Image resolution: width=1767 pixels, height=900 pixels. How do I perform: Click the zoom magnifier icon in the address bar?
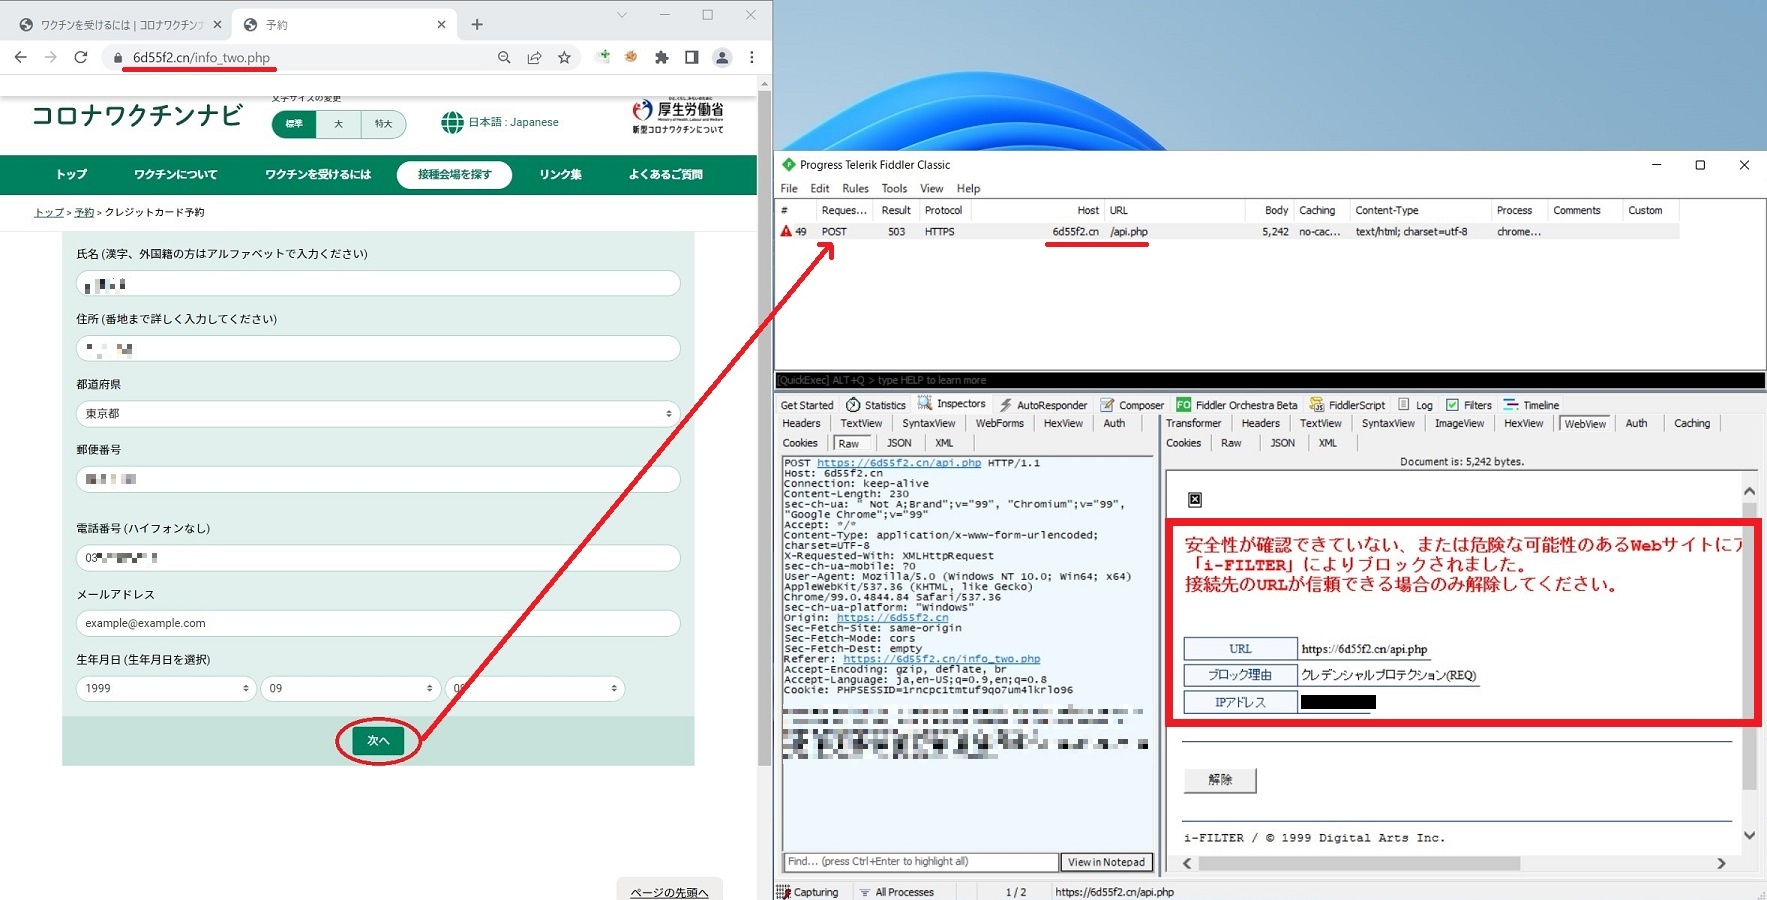point(504,58)
